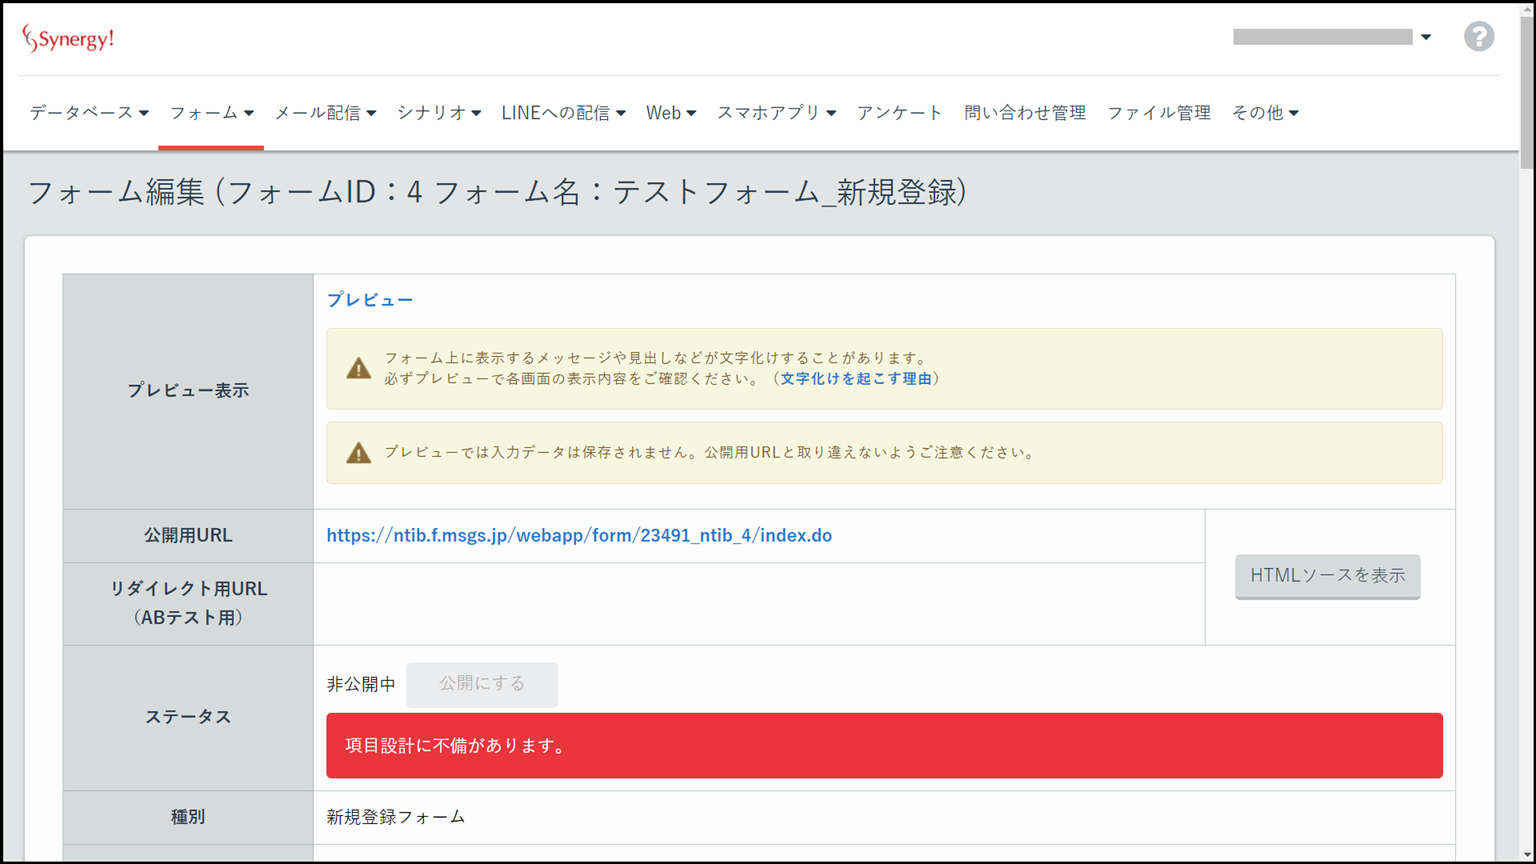Click the HTMLソースを表示 button
Viewport: 1536px width, 864px height.
click(1327, 576)
